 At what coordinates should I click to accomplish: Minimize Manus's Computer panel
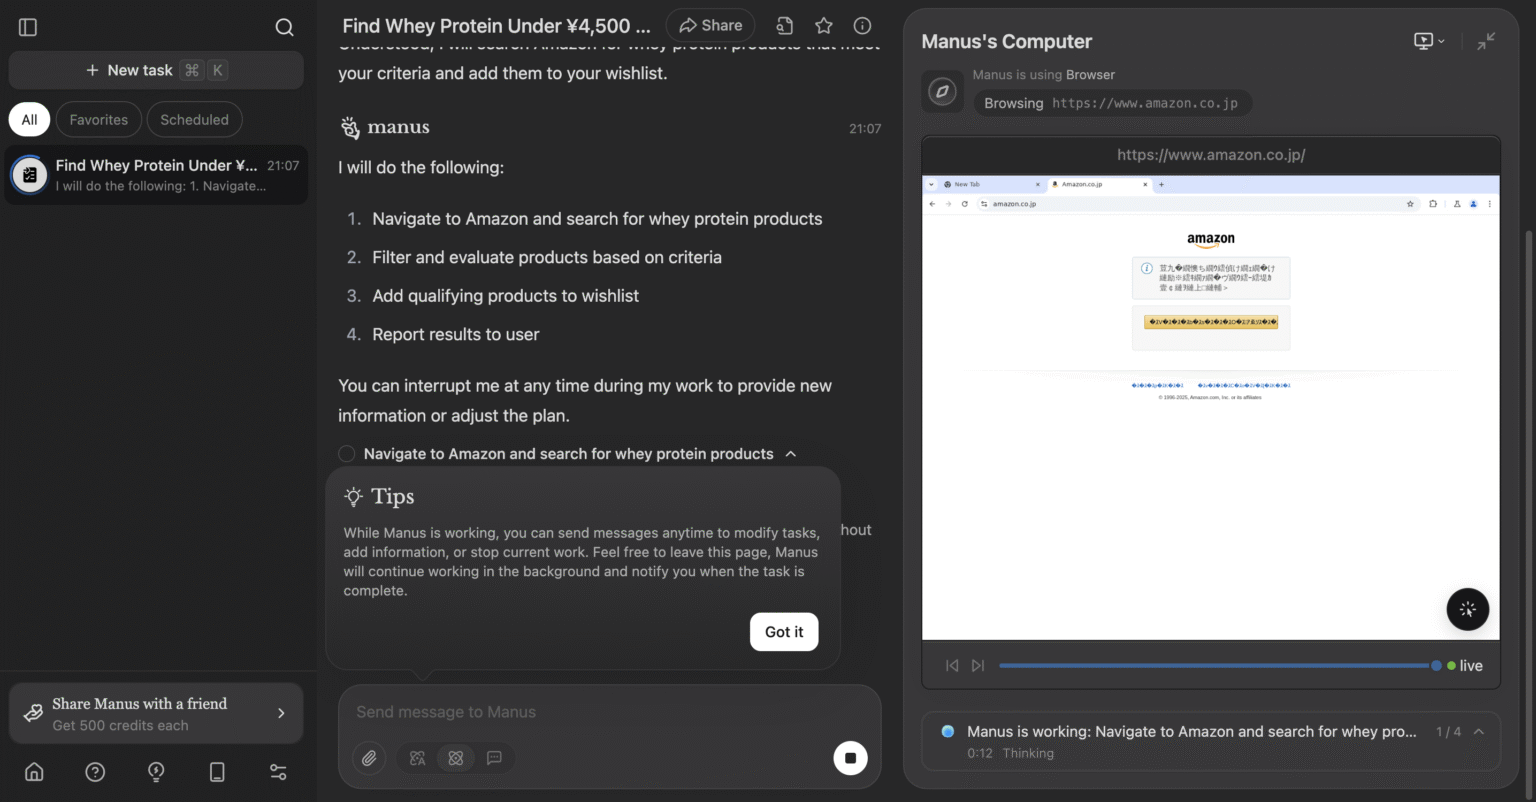1486,41
